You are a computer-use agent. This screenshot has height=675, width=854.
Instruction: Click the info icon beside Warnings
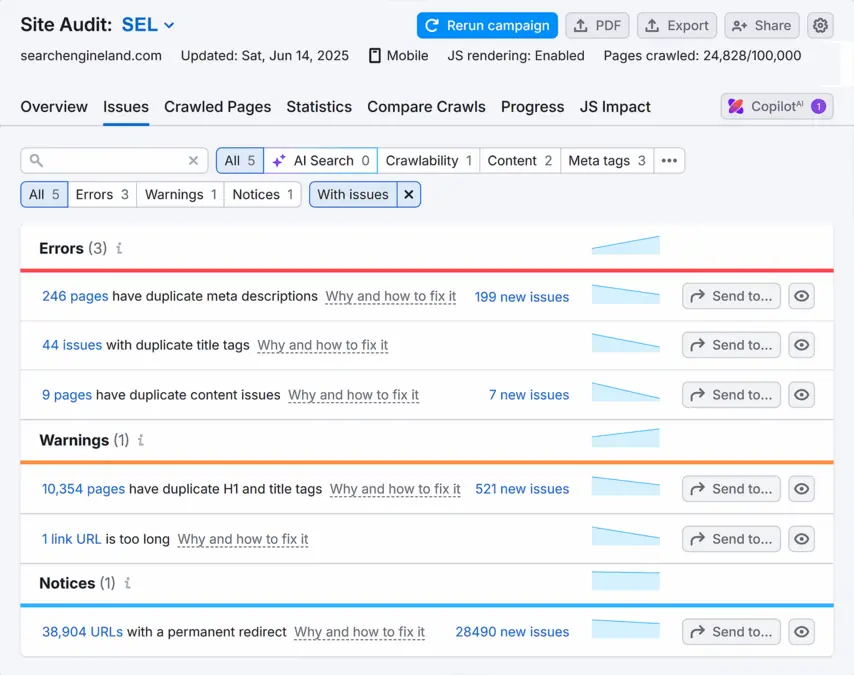(141, 440)
